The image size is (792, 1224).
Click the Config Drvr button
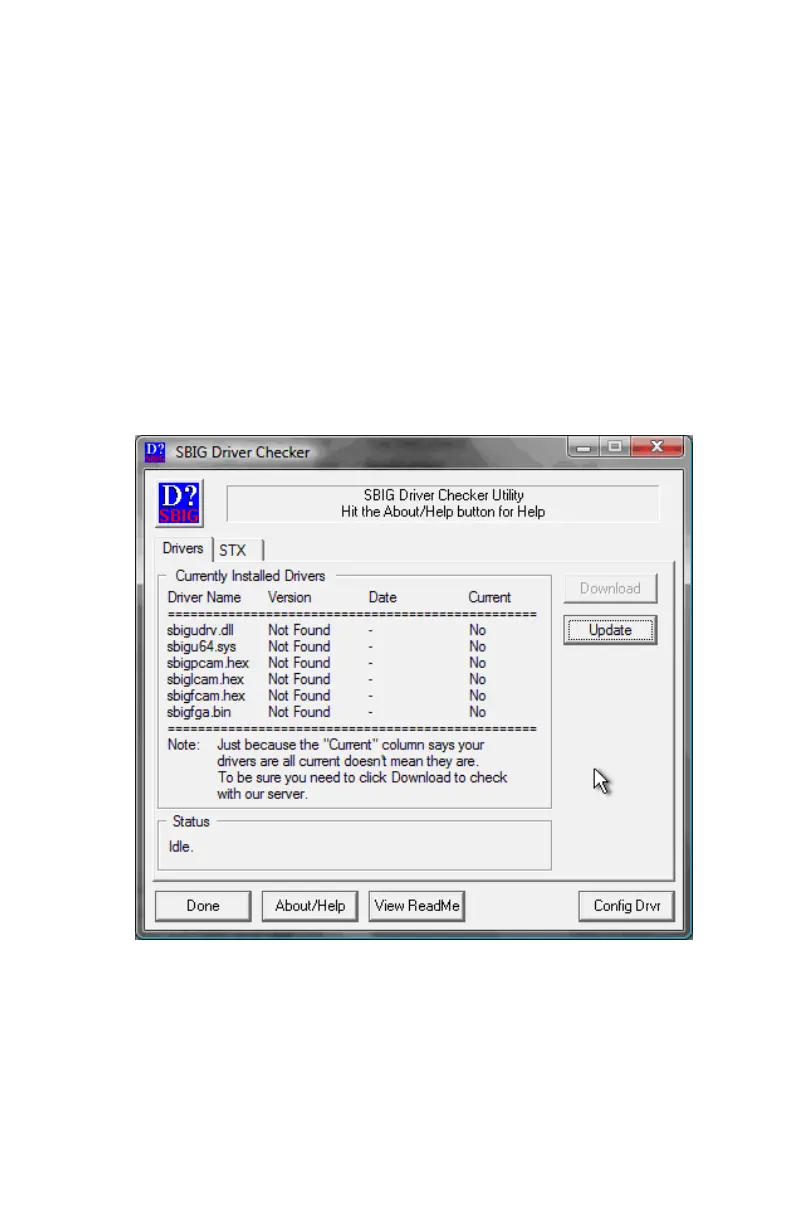pyautogui.click(x=626, y=906)
